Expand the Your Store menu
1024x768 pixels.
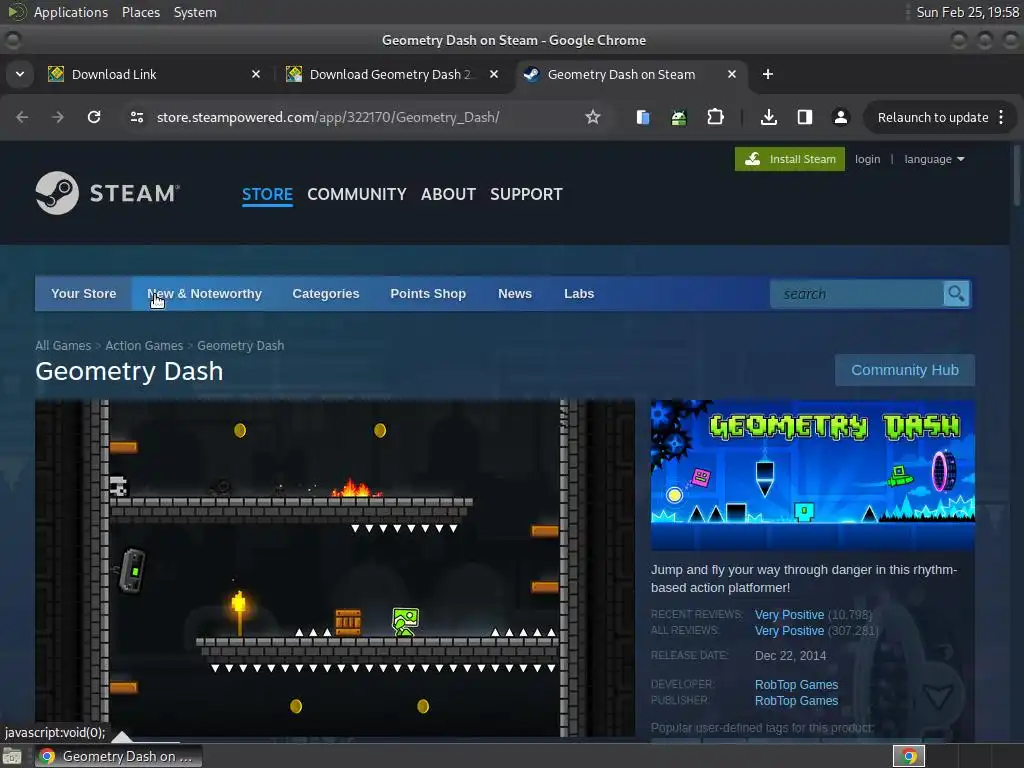point(84,294)
